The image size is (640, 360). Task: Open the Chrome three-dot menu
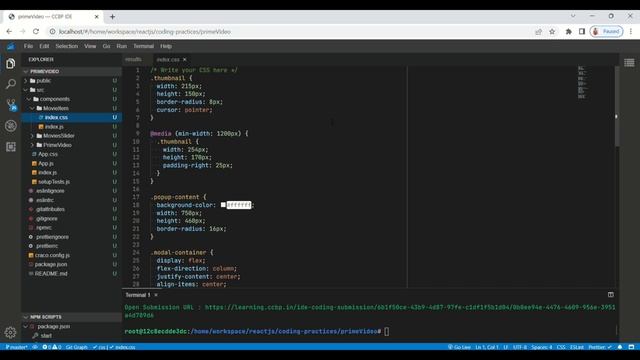631,31
